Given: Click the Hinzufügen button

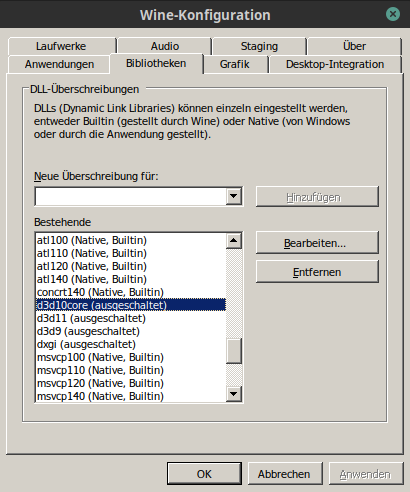Looking at the screenshot, I should pos(317,197).
